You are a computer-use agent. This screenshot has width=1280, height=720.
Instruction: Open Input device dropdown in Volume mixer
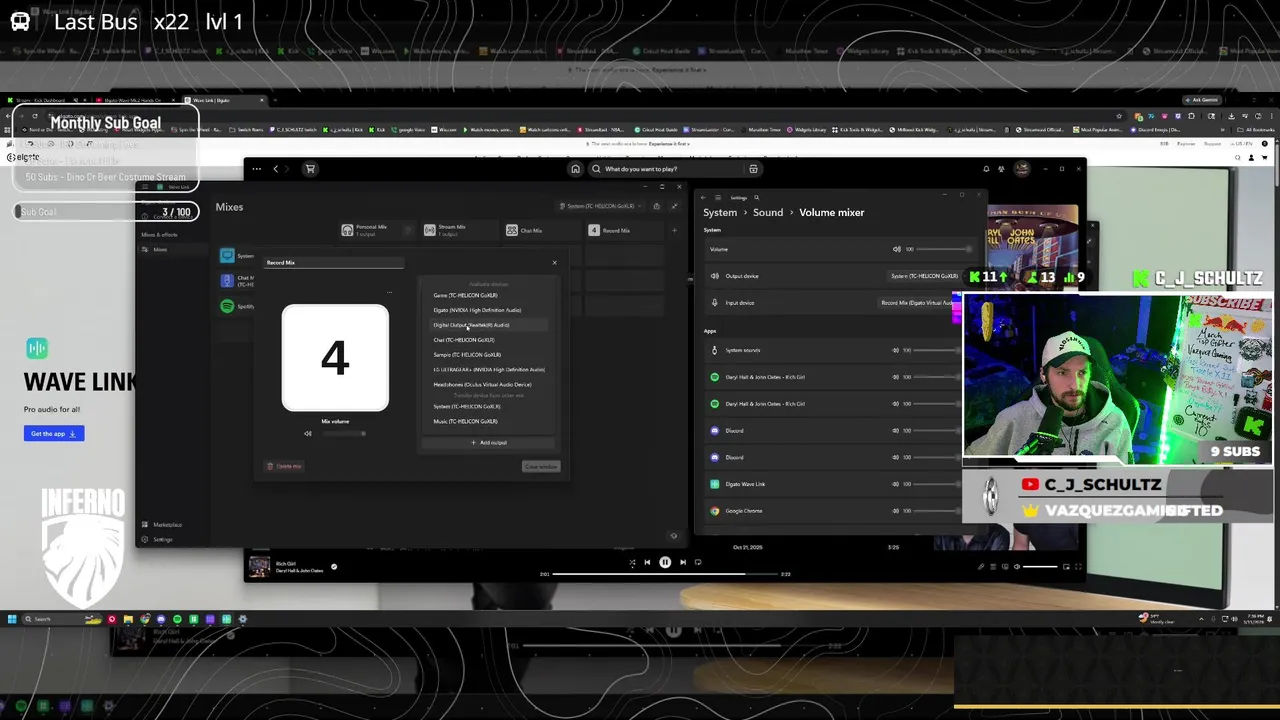(918, 303)
